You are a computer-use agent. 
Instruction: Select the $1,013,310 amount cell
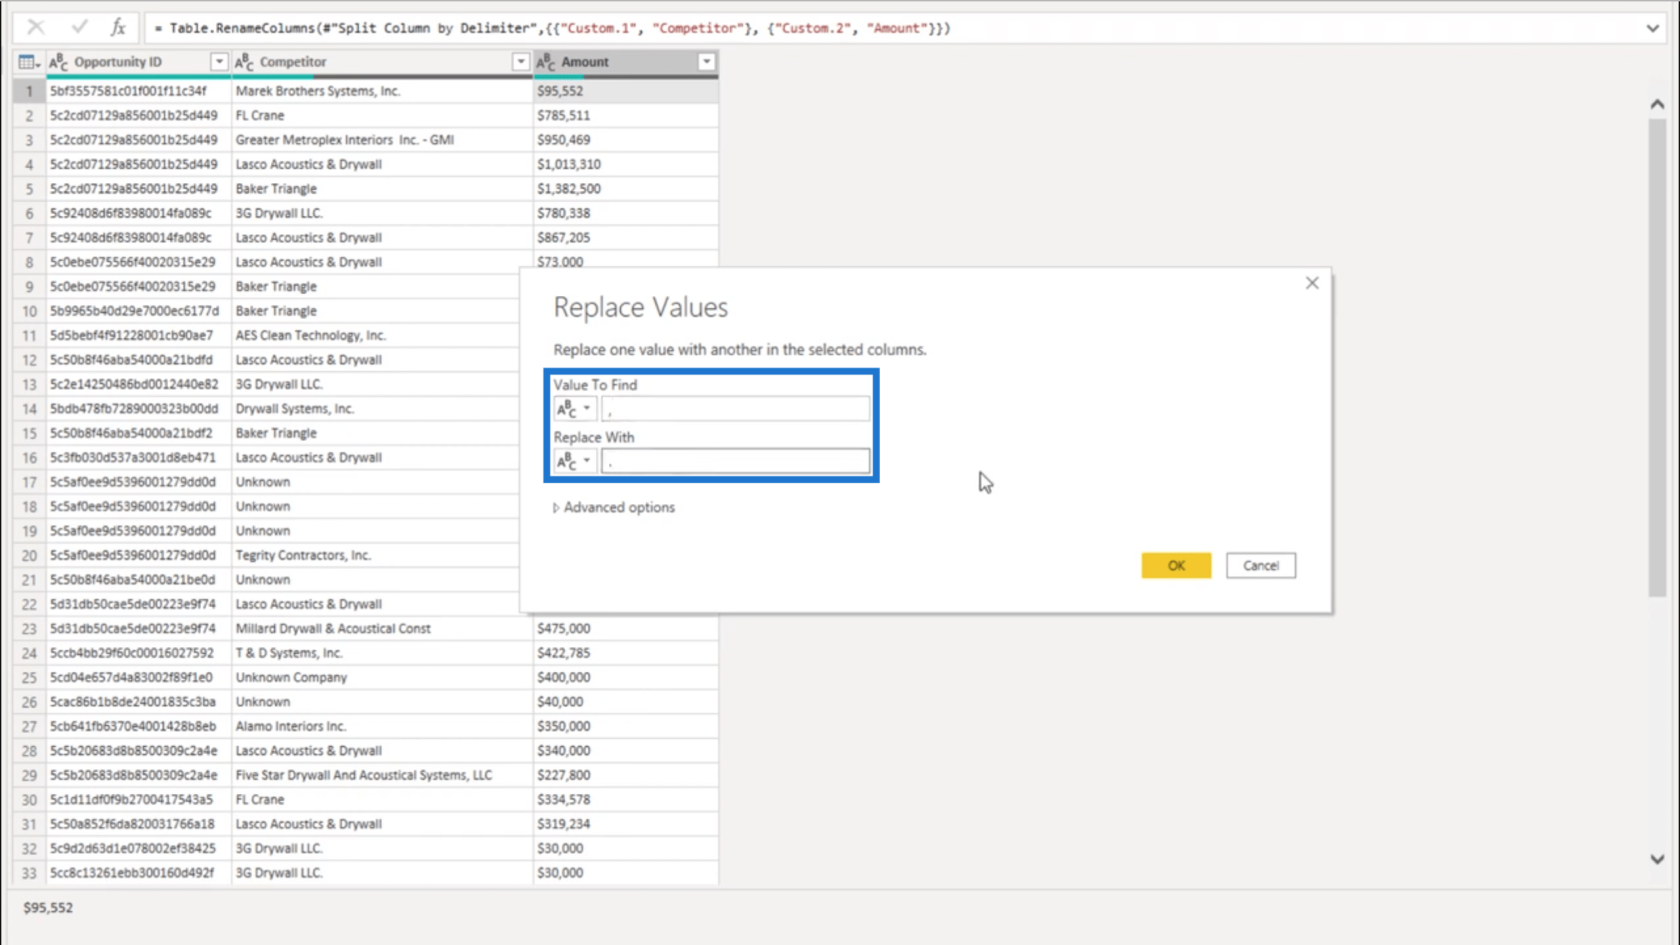point(625,164)
